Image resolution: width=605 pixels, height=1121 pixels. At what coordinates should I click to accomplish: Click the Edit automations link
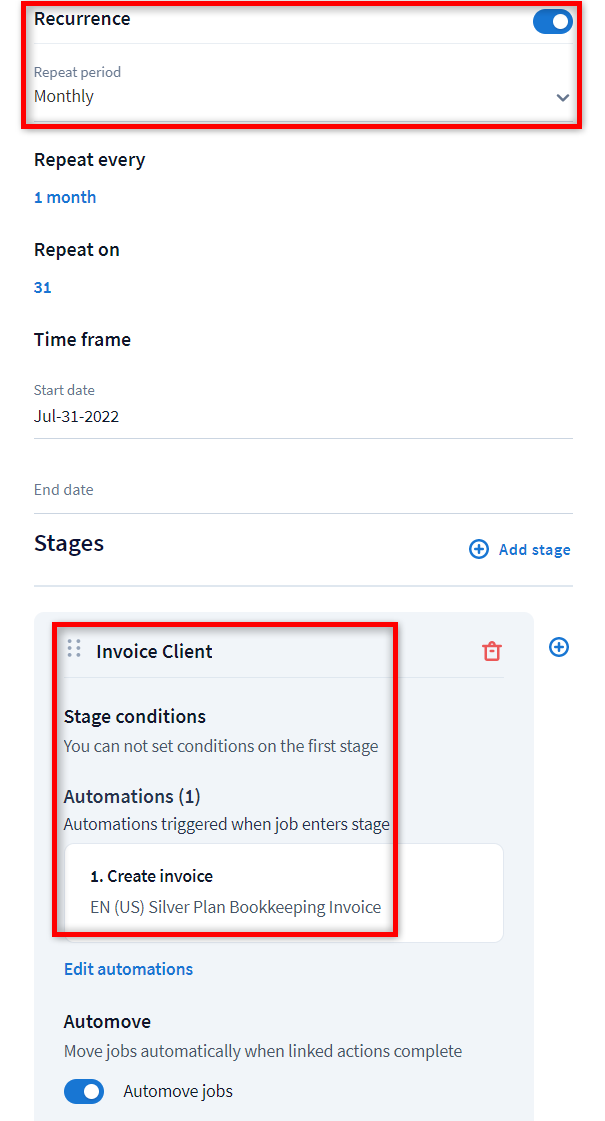pos(128,969)
